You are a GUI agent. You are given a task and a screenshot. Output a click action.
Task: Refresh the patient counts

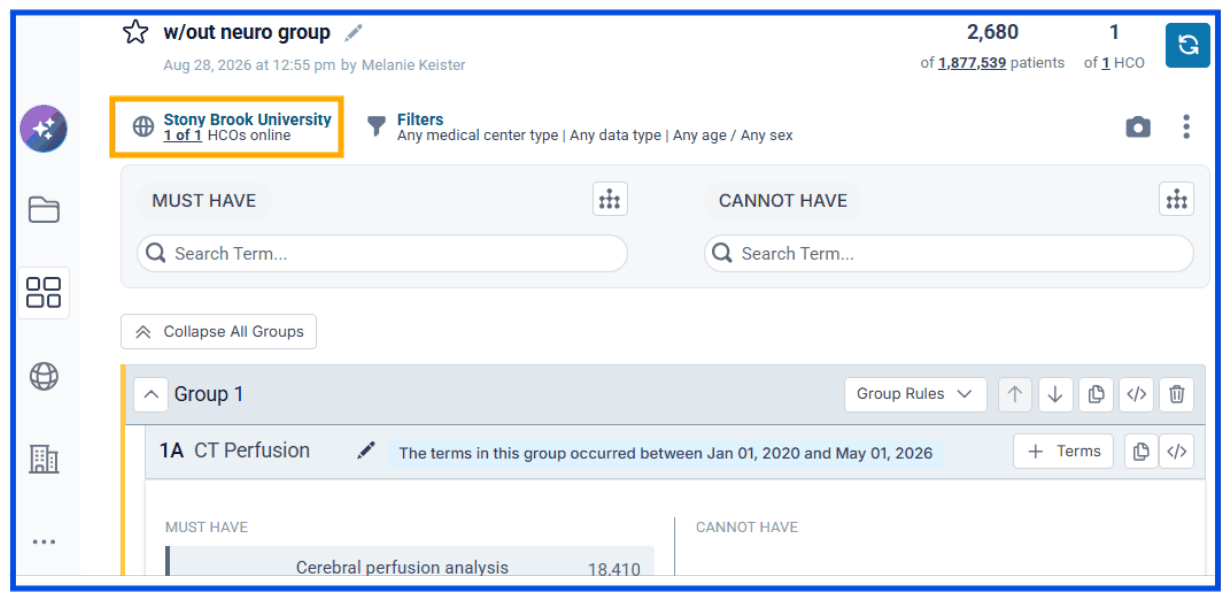[1188, 45]
